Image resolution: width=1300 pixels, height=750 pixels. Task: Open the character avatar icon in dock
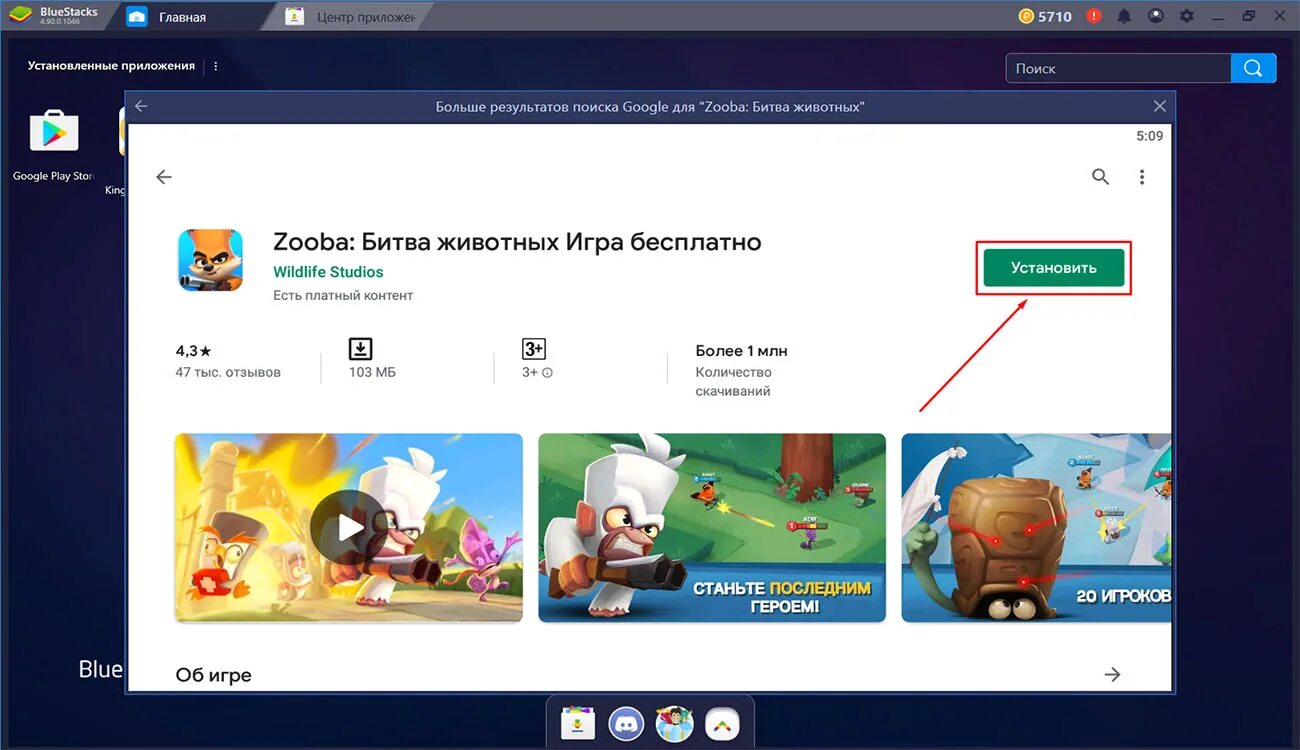[x=674, y=722]
